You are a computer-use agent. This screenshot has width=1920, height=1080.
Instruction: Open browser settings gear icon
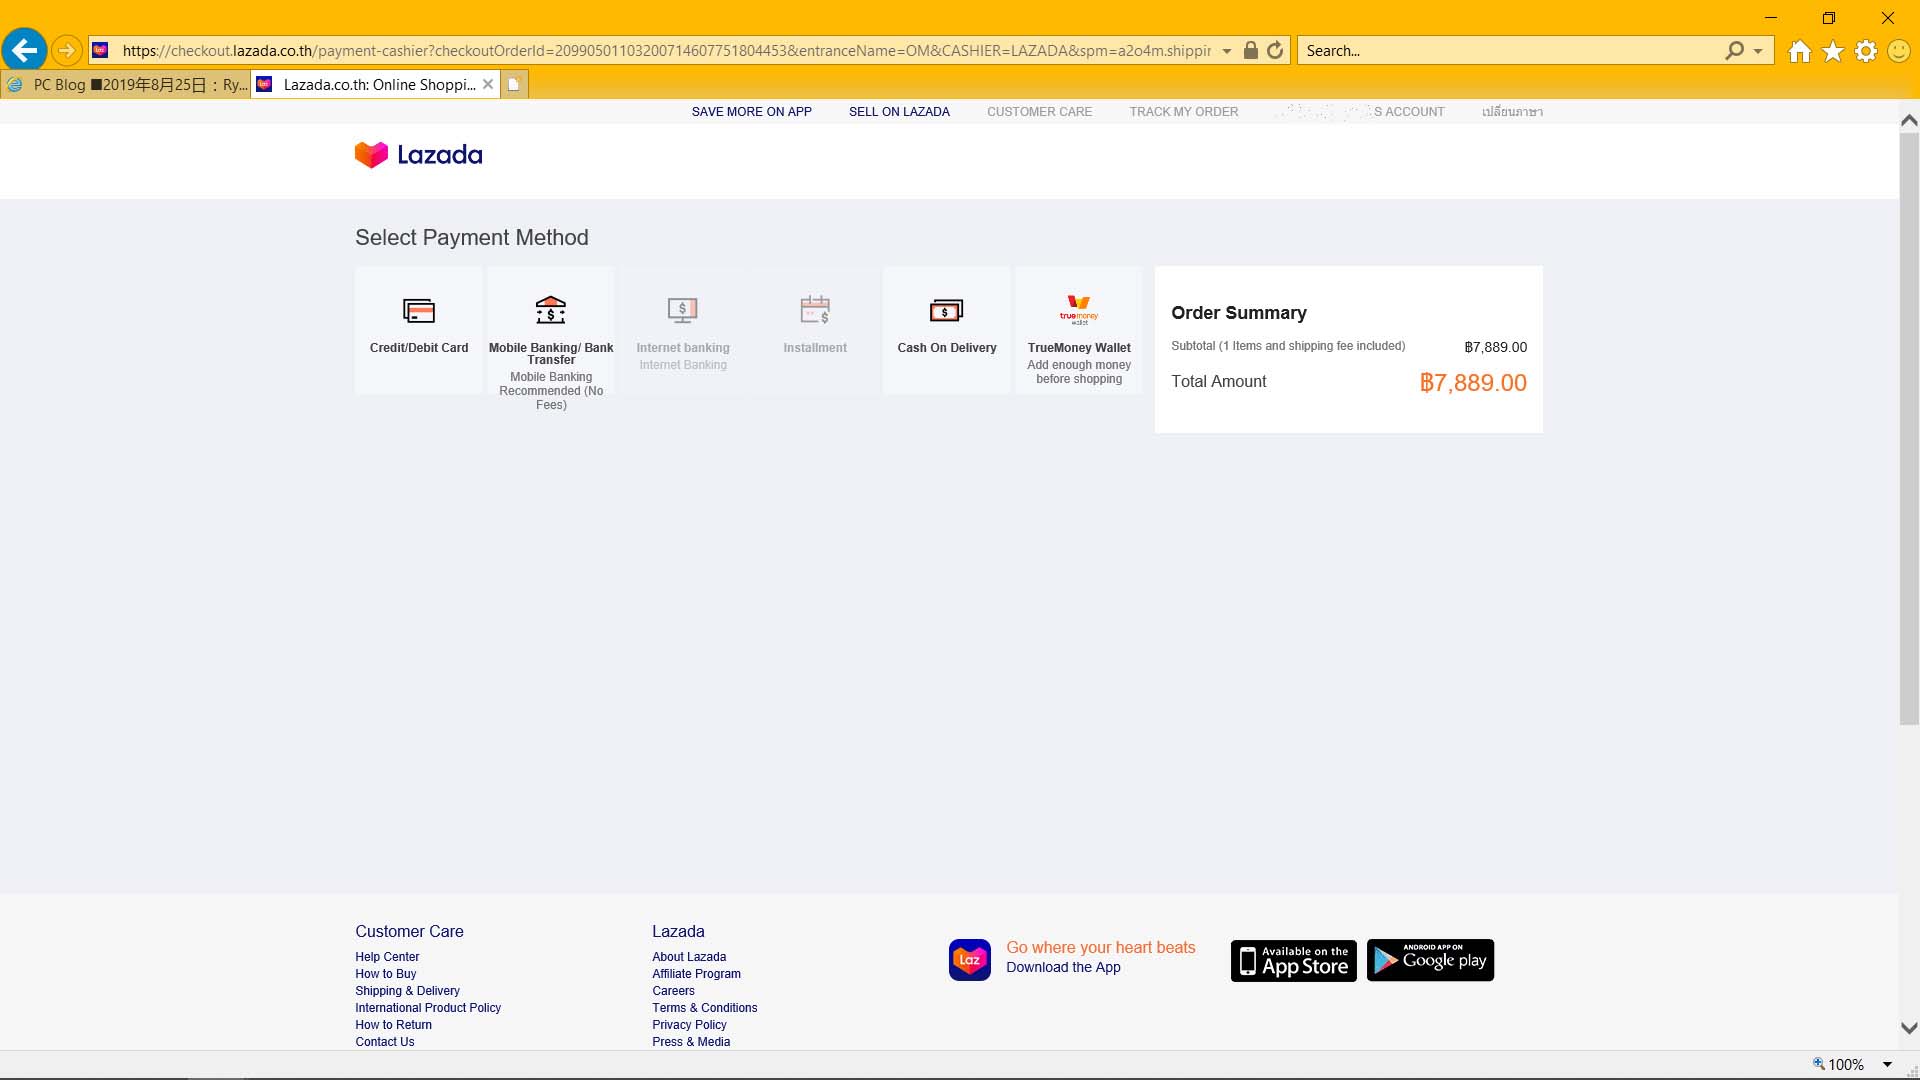1866,51
